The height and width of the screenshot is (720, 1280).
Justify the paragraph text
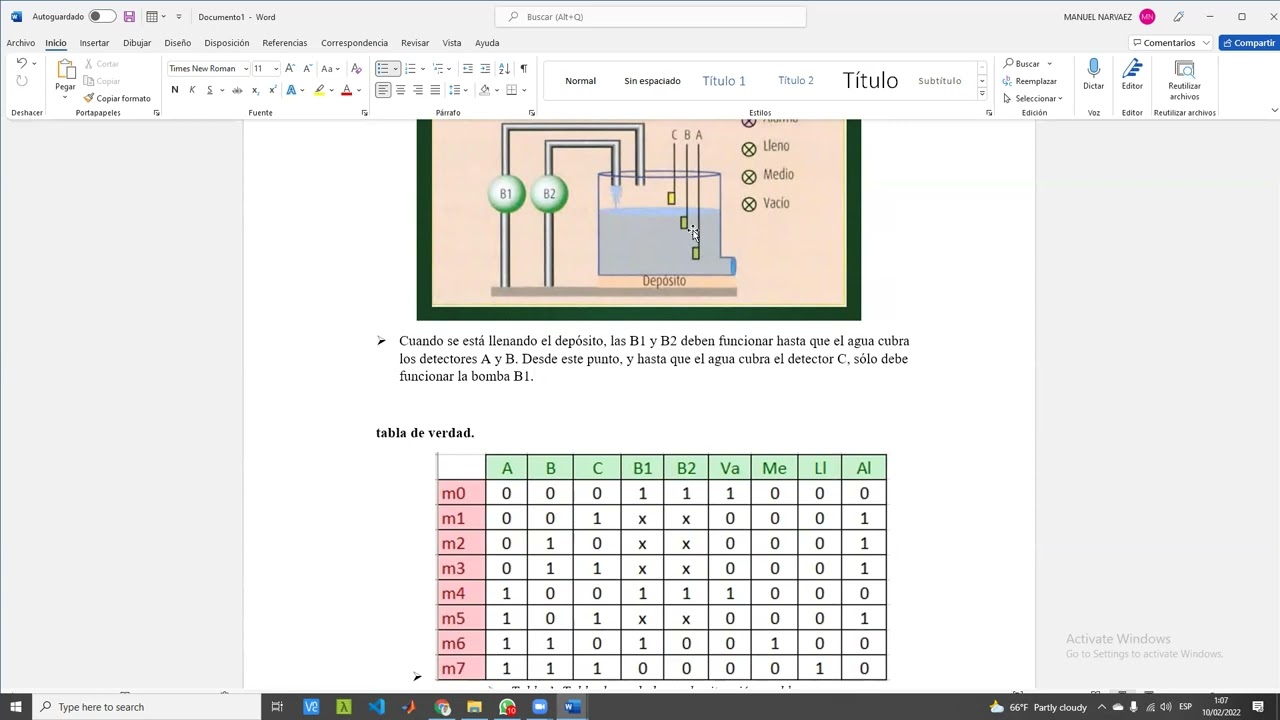click(434, 90)
